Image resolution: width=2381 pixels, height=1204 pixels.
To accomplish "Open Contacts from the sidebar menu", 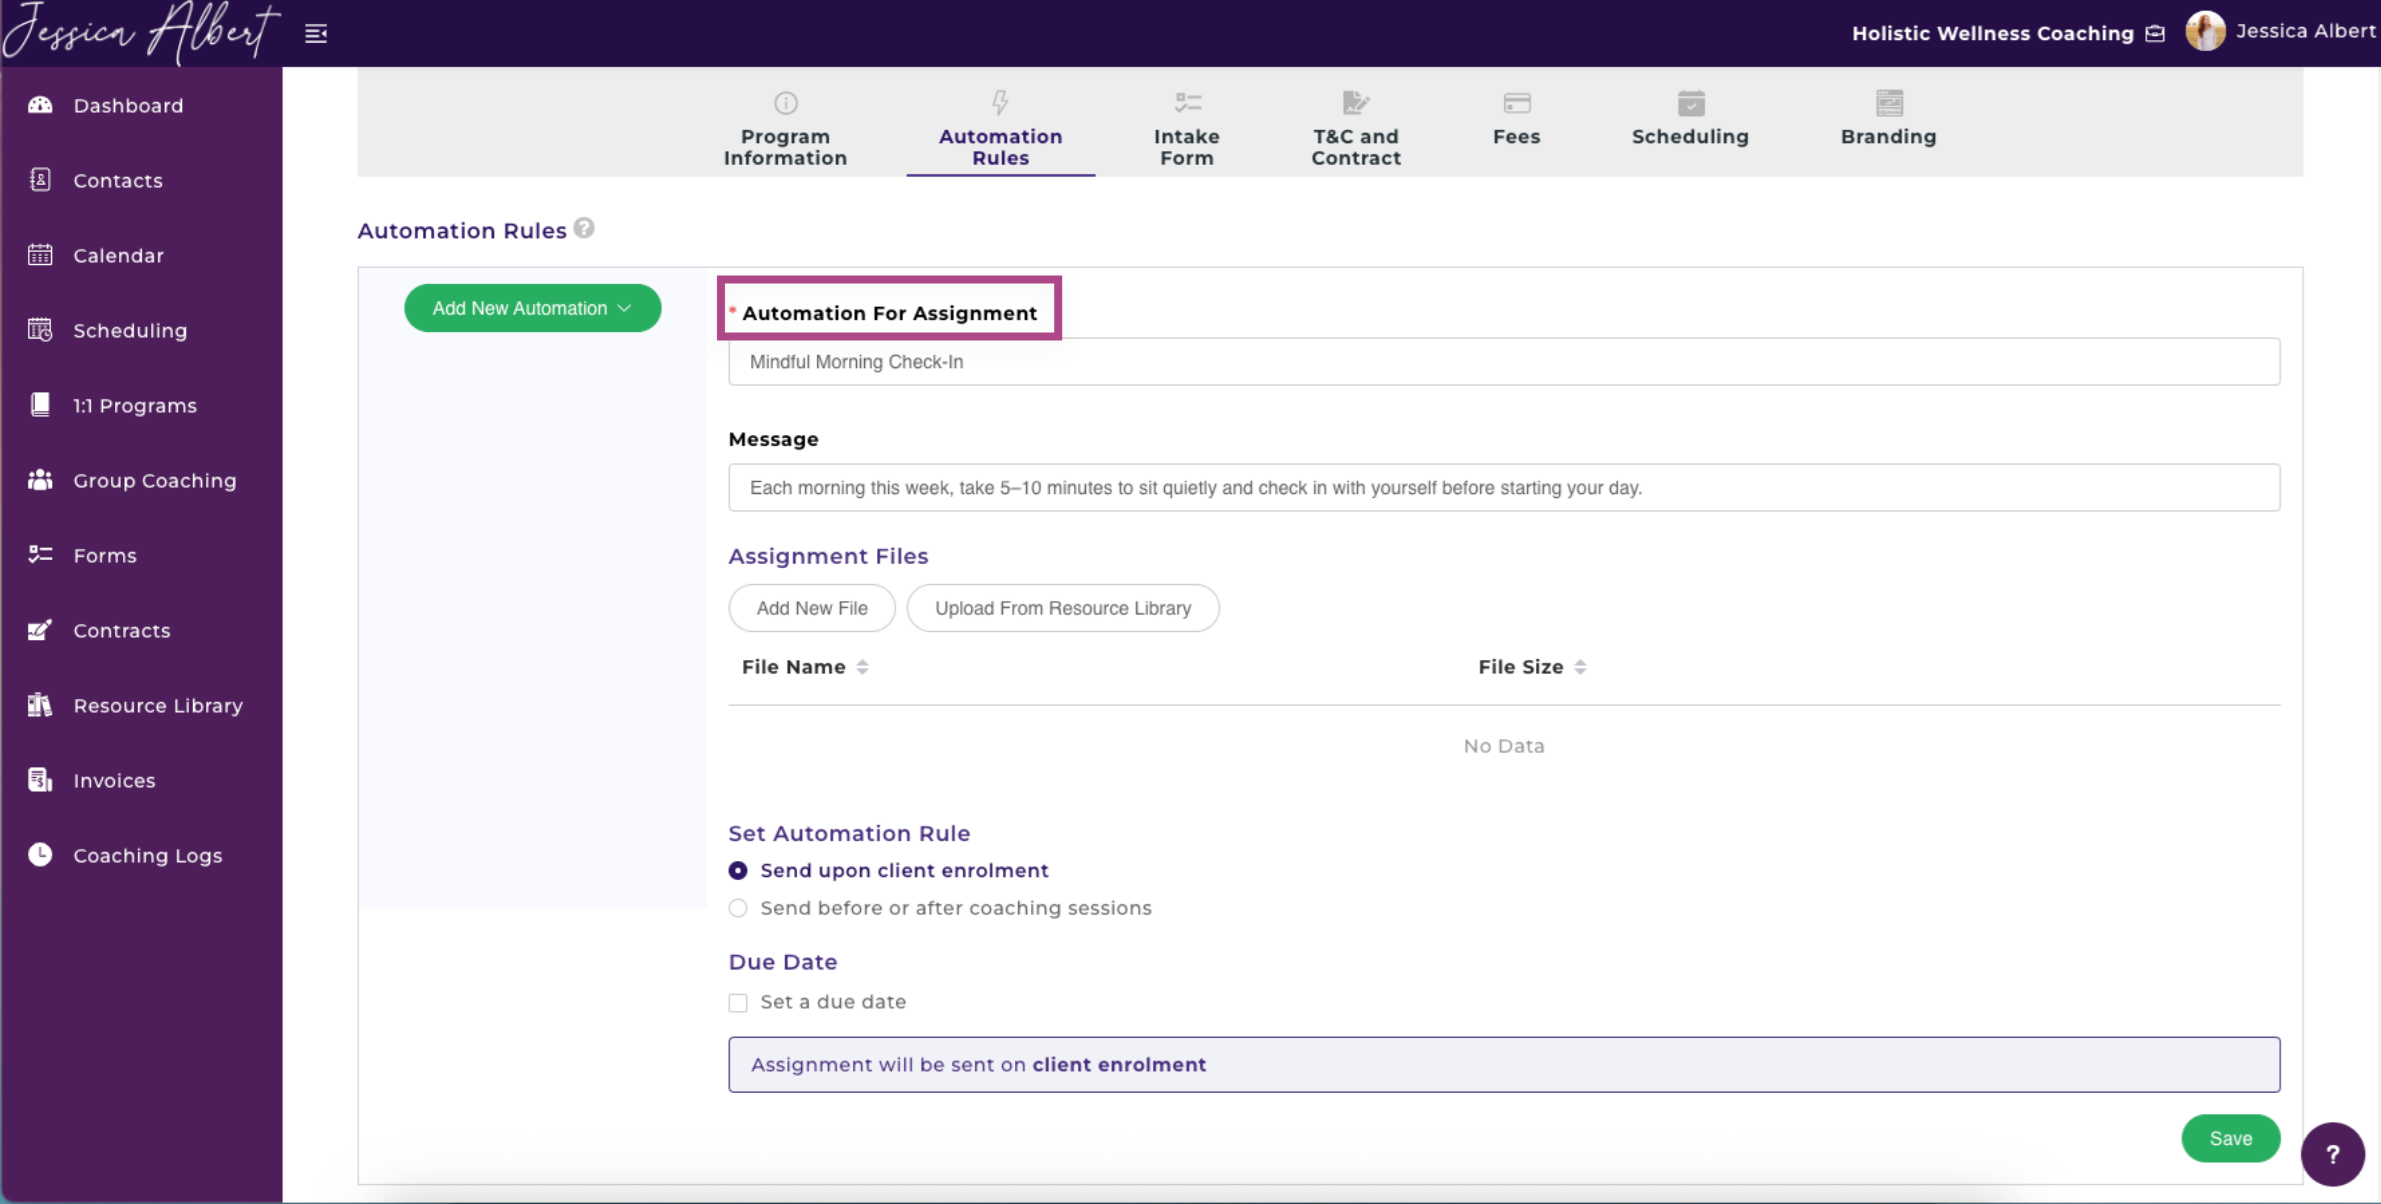I will (x=118, y=181).
